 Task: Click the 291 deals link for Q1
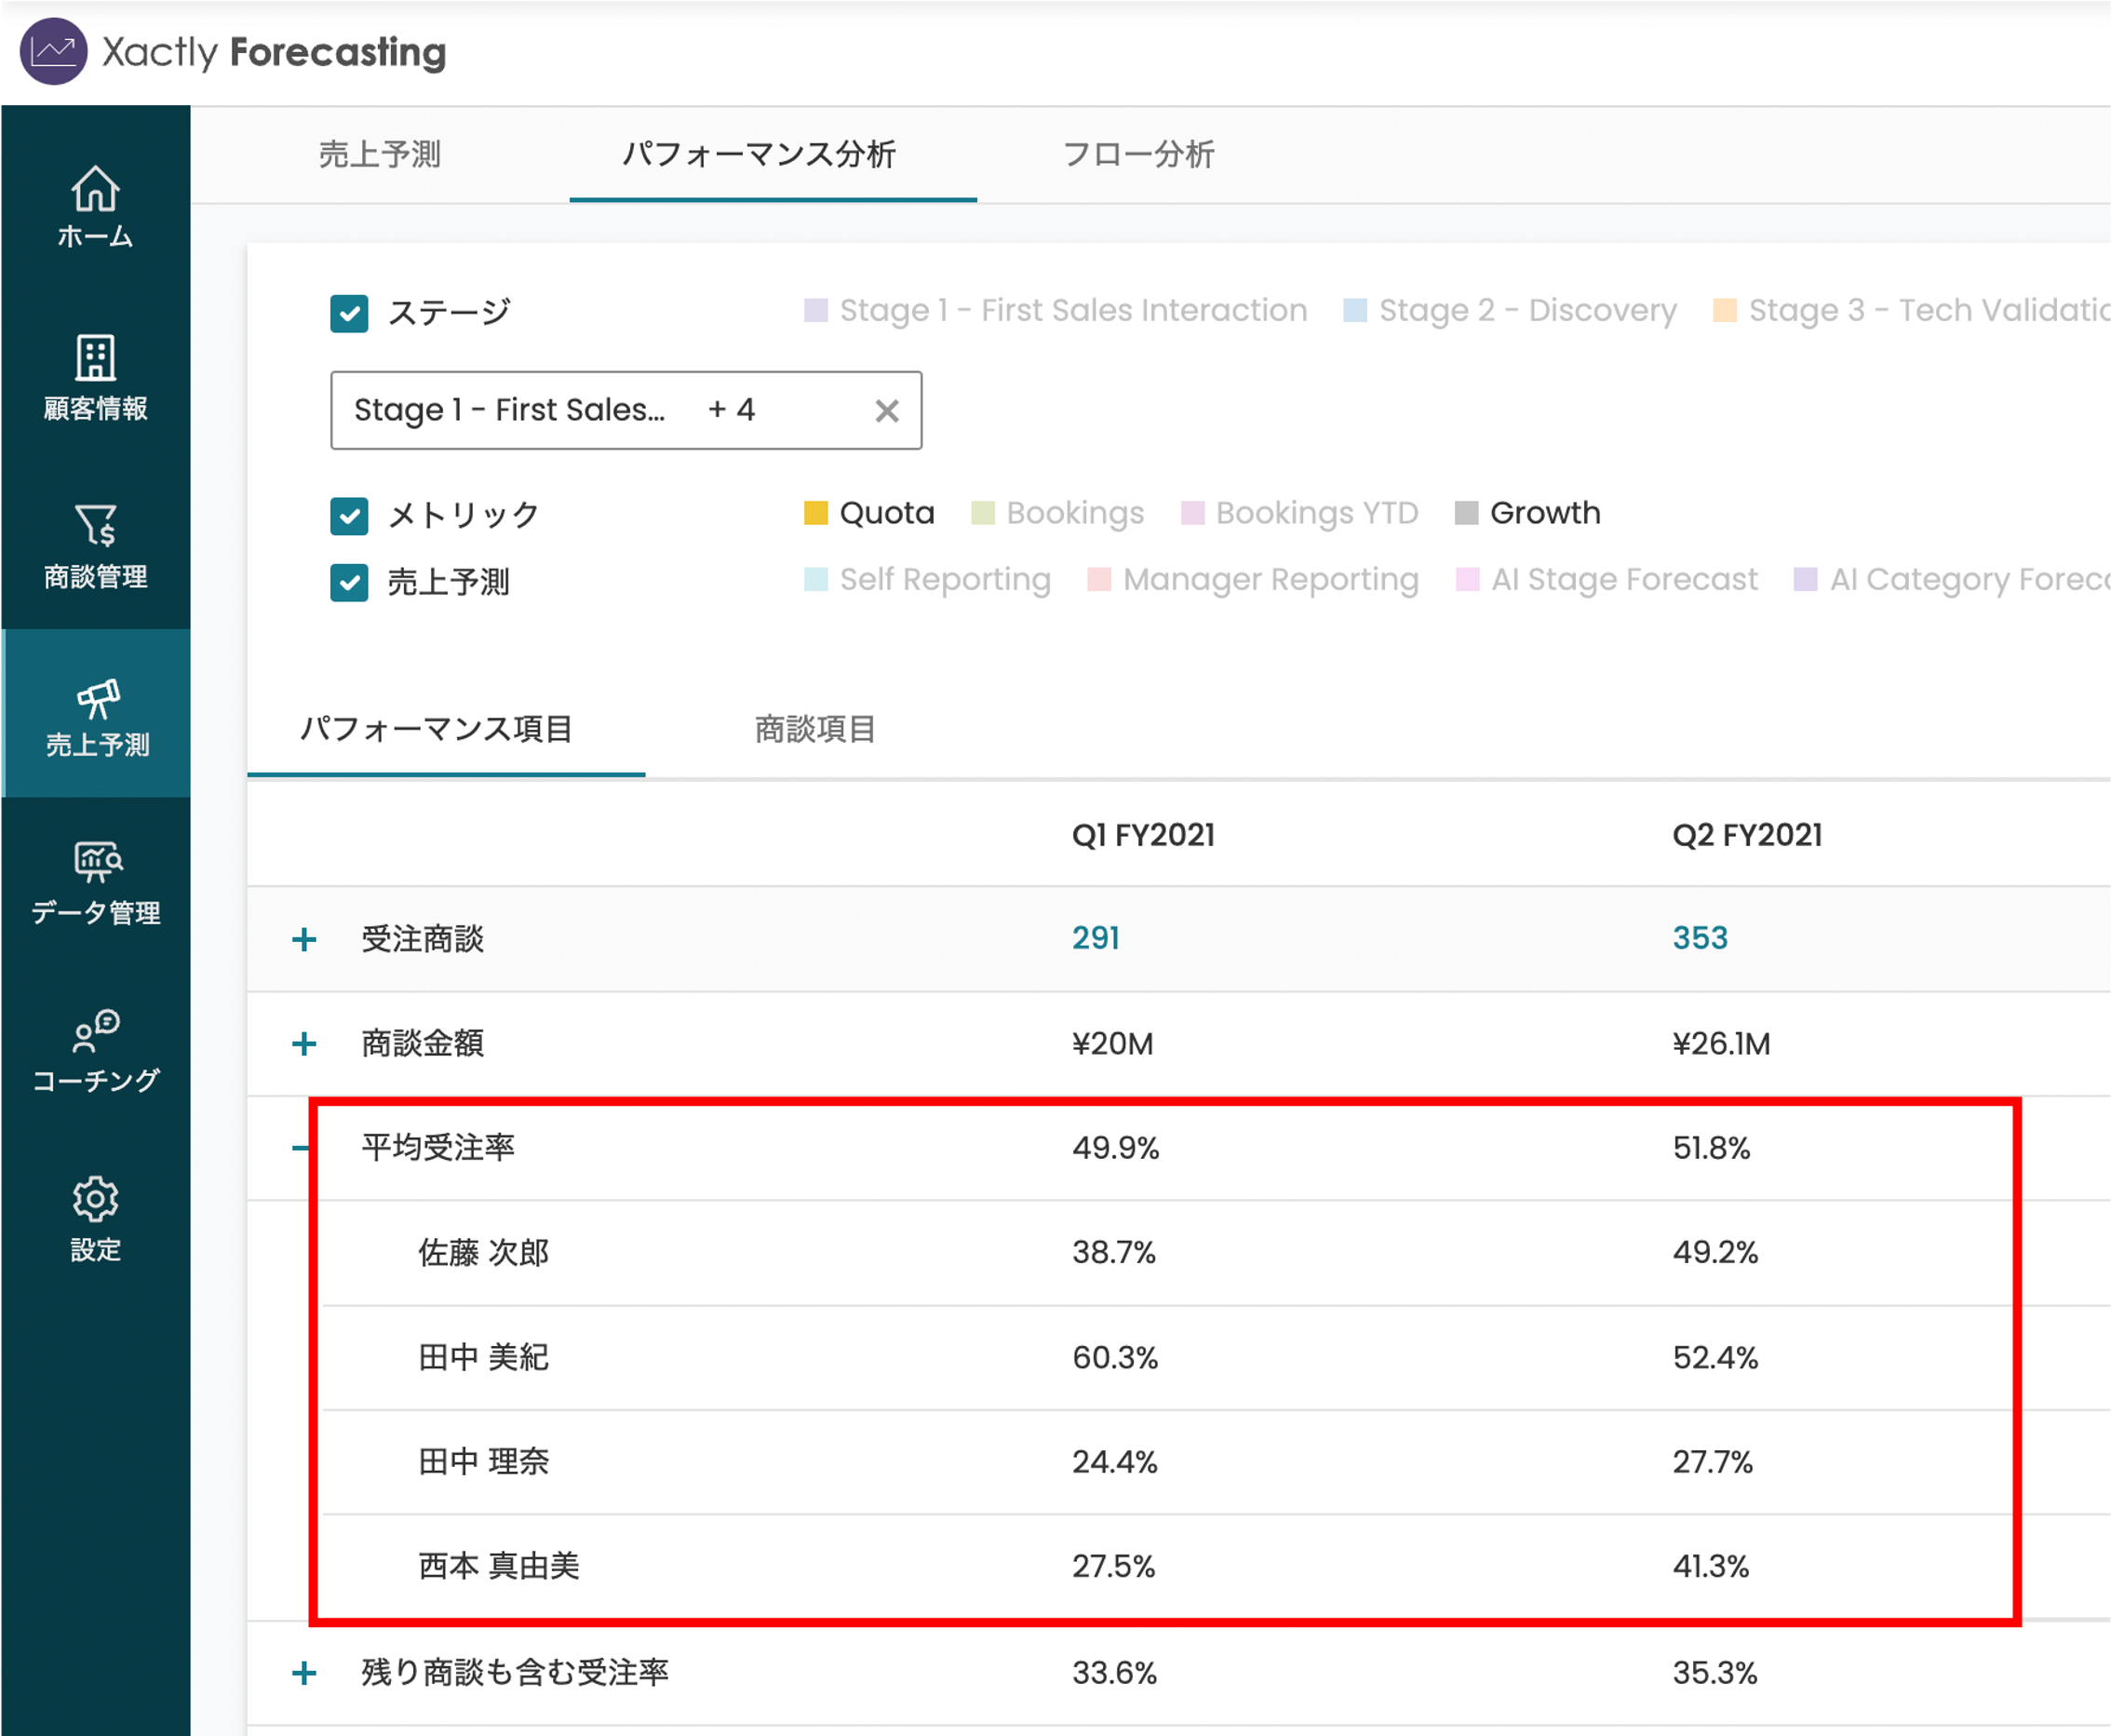point(1095,938)
